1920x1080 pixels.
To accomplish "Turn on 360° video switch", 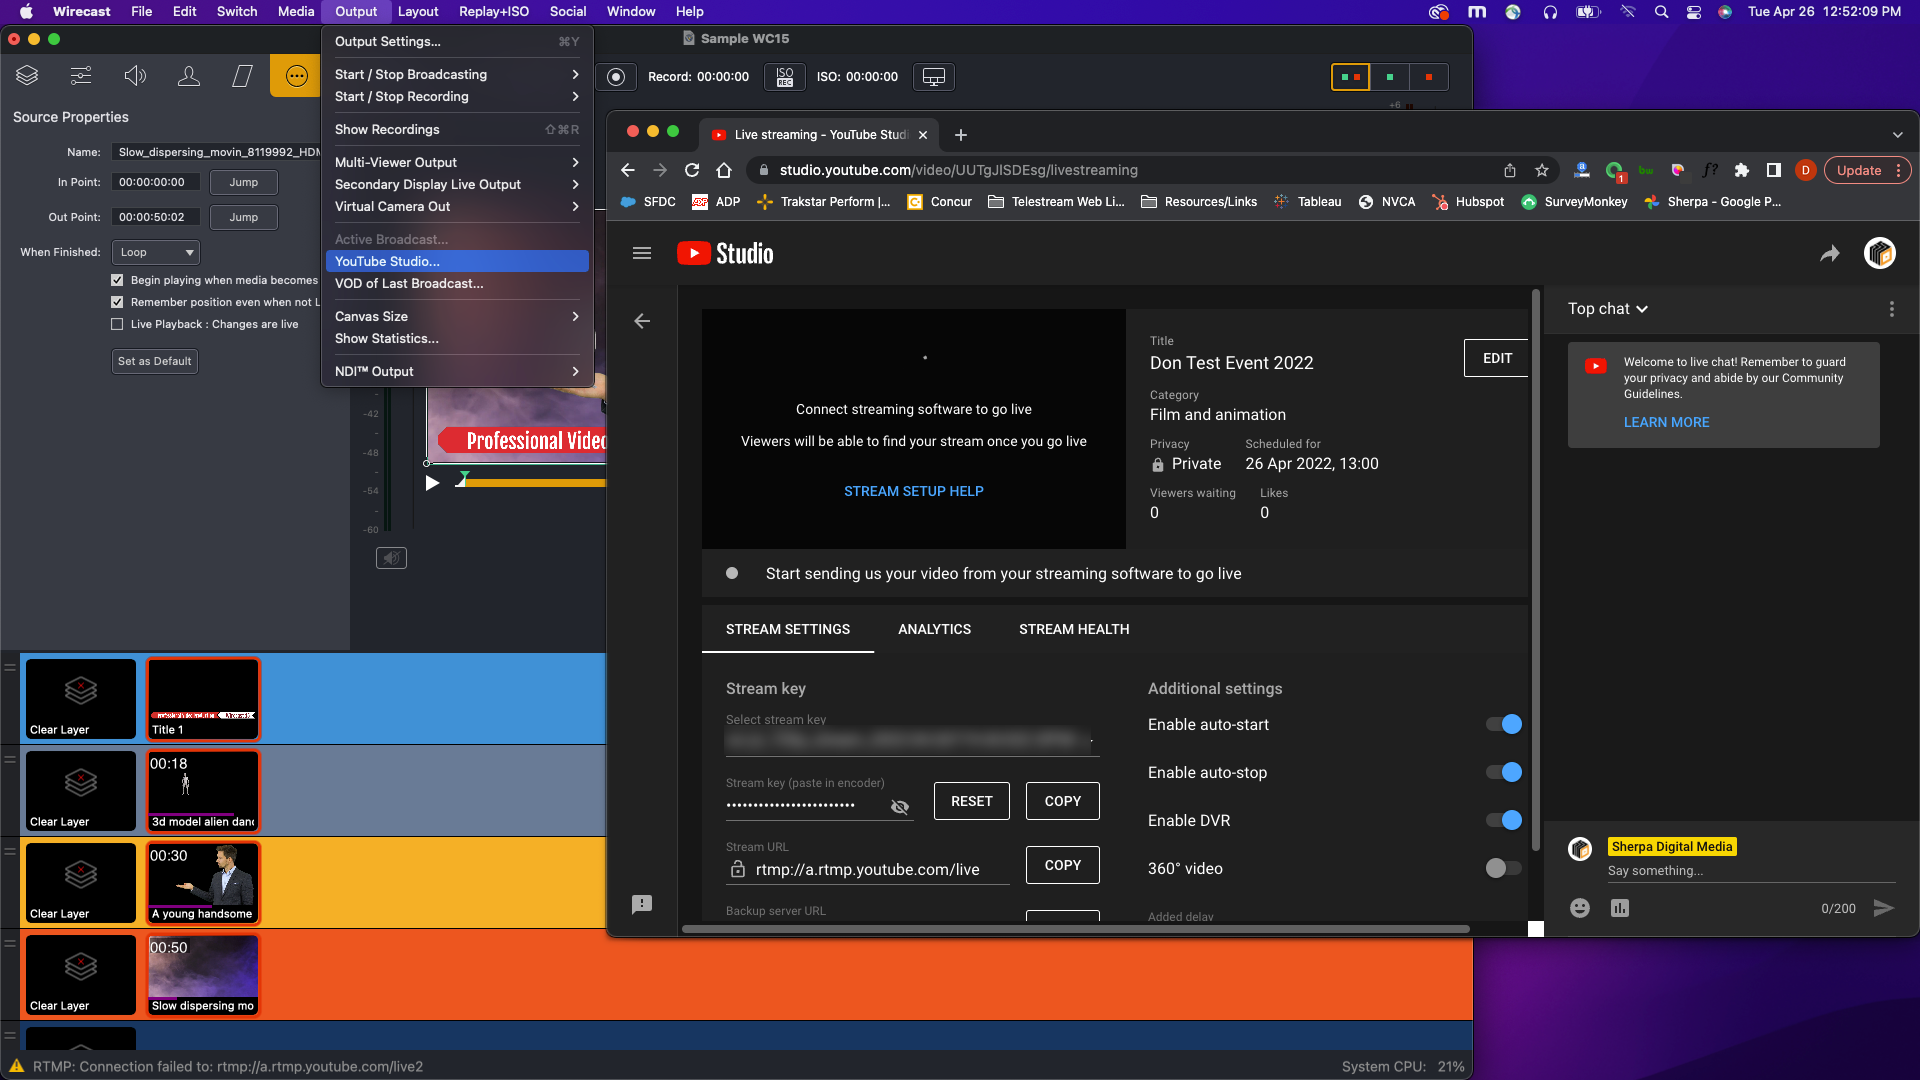I will pos(1503,868).
